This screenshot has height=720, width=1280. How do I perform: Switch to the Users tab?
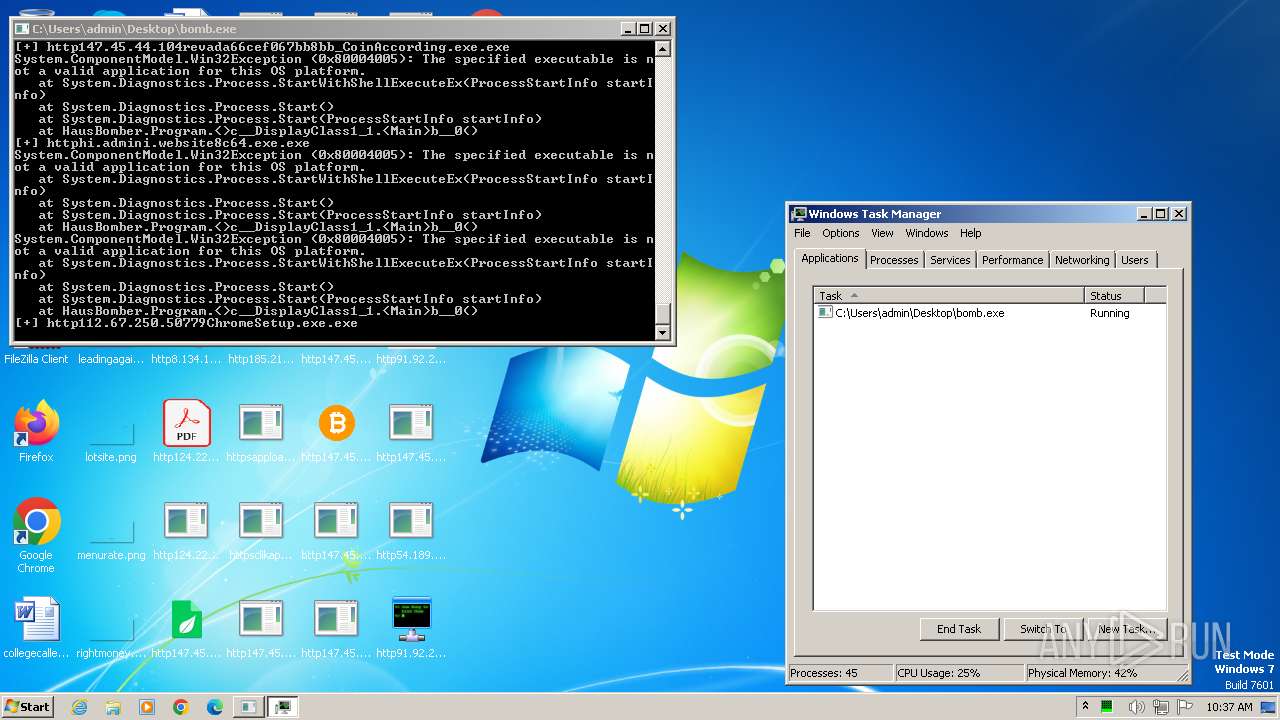click(x=1135, y=260)
